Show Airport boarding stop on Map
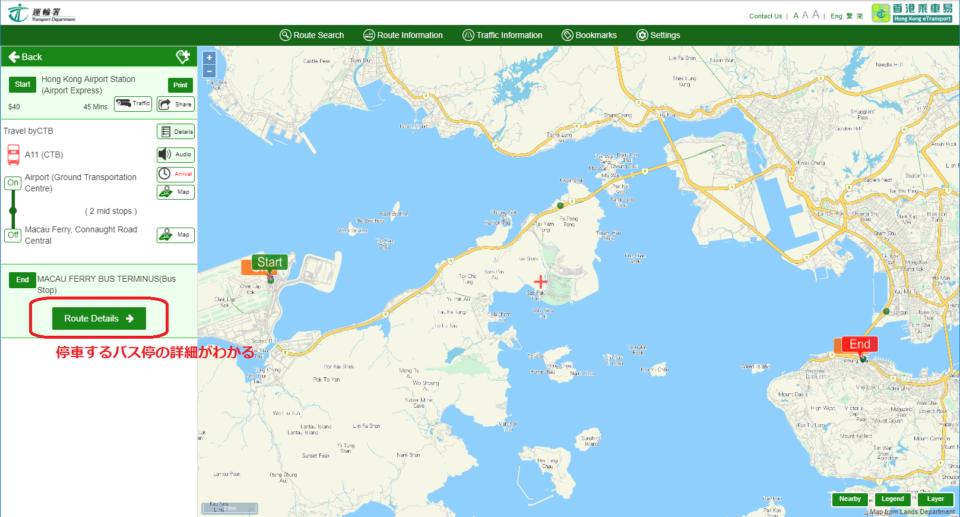 pos(175,192)
